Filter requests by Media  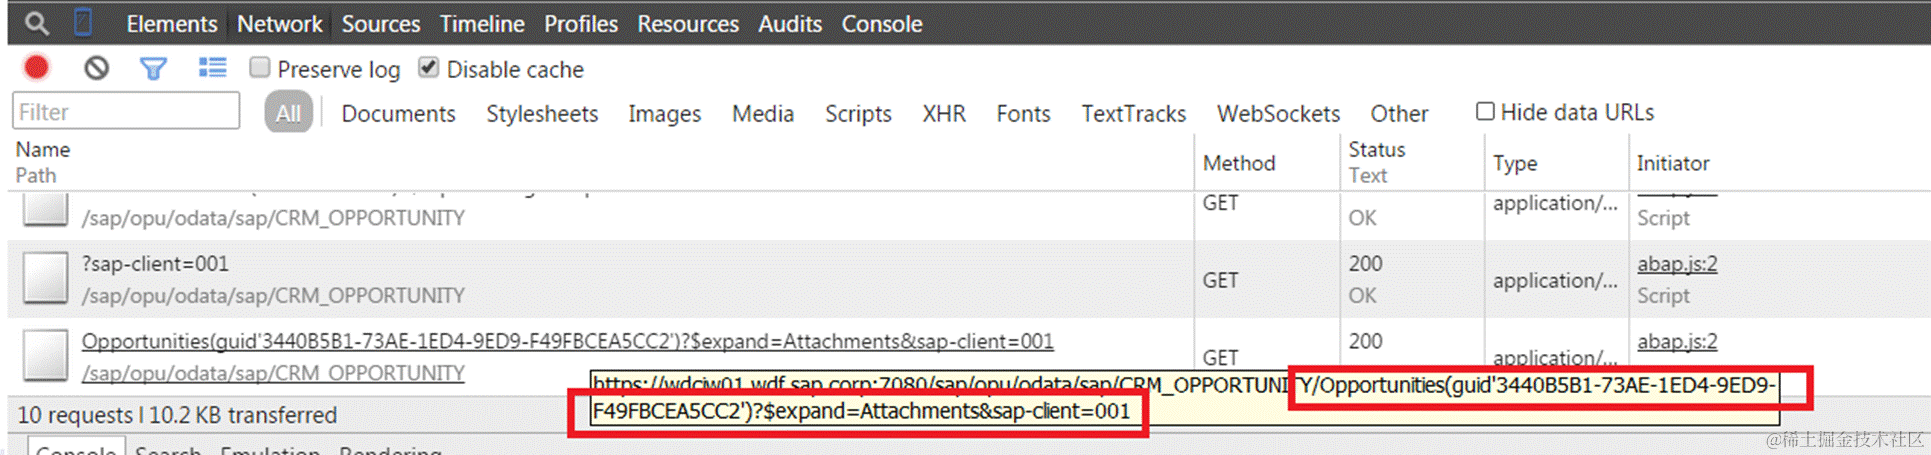click(763, 113)
